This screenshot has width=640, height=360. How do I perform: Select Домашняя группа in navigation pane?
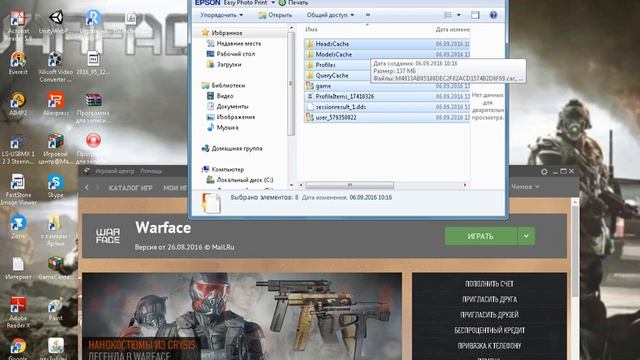232,149
